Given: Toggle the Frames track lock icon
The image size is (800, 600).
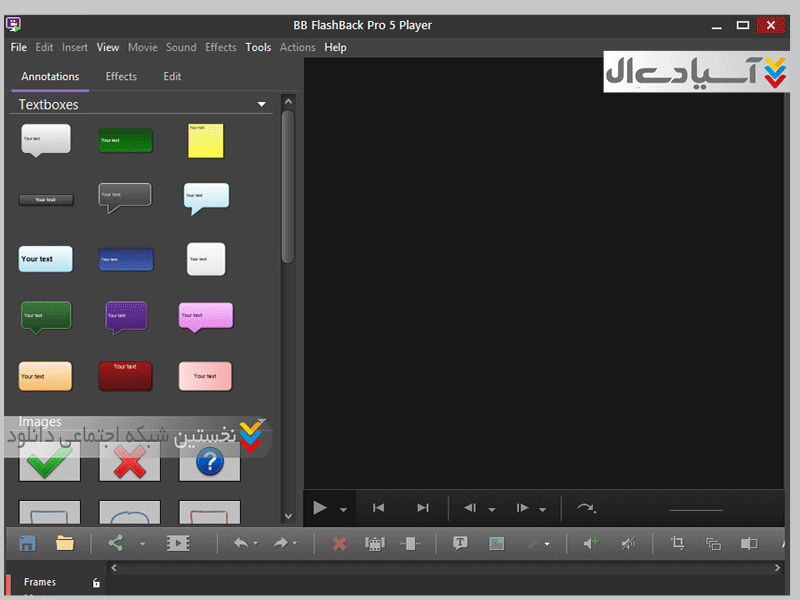Looking at the screenshot, I should pos(96,582).
